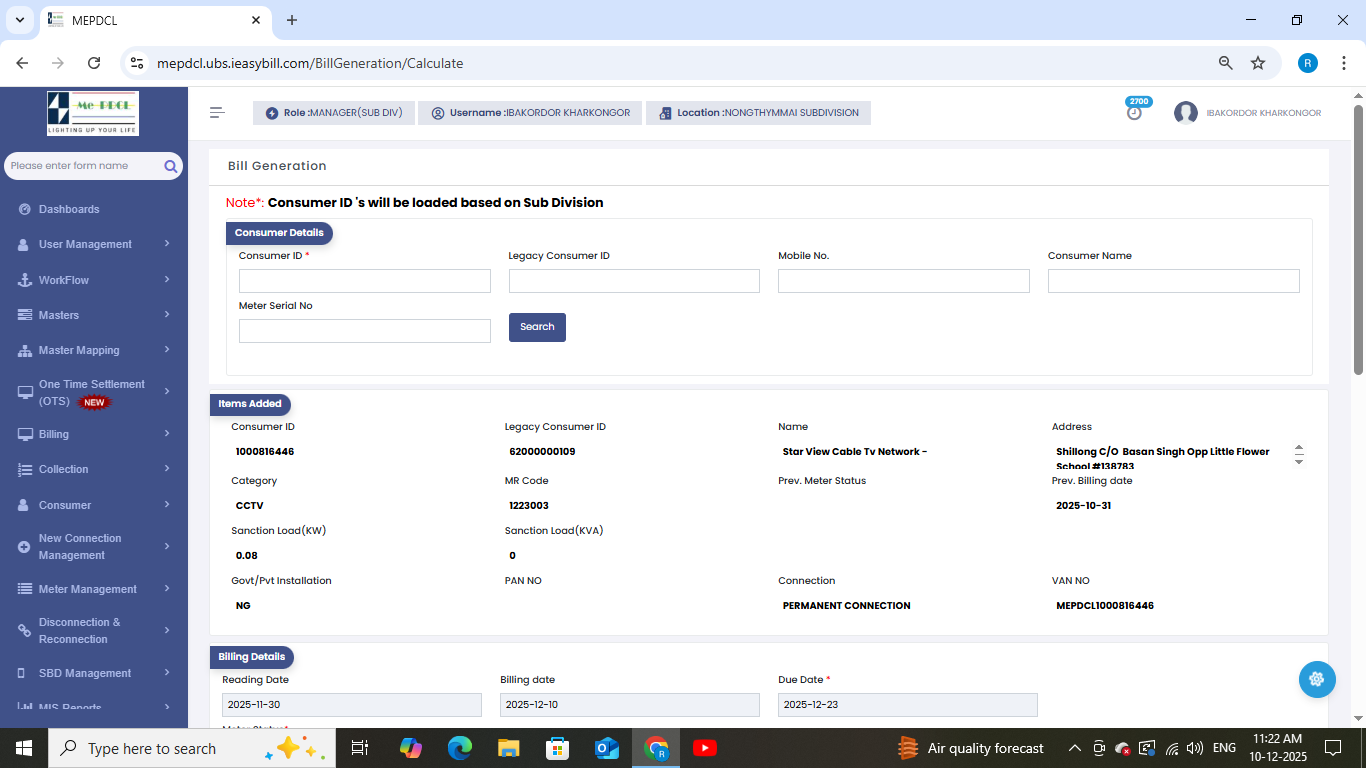Expand the User Management menu
Screen dimensions: 1366x768
point(93,244)
